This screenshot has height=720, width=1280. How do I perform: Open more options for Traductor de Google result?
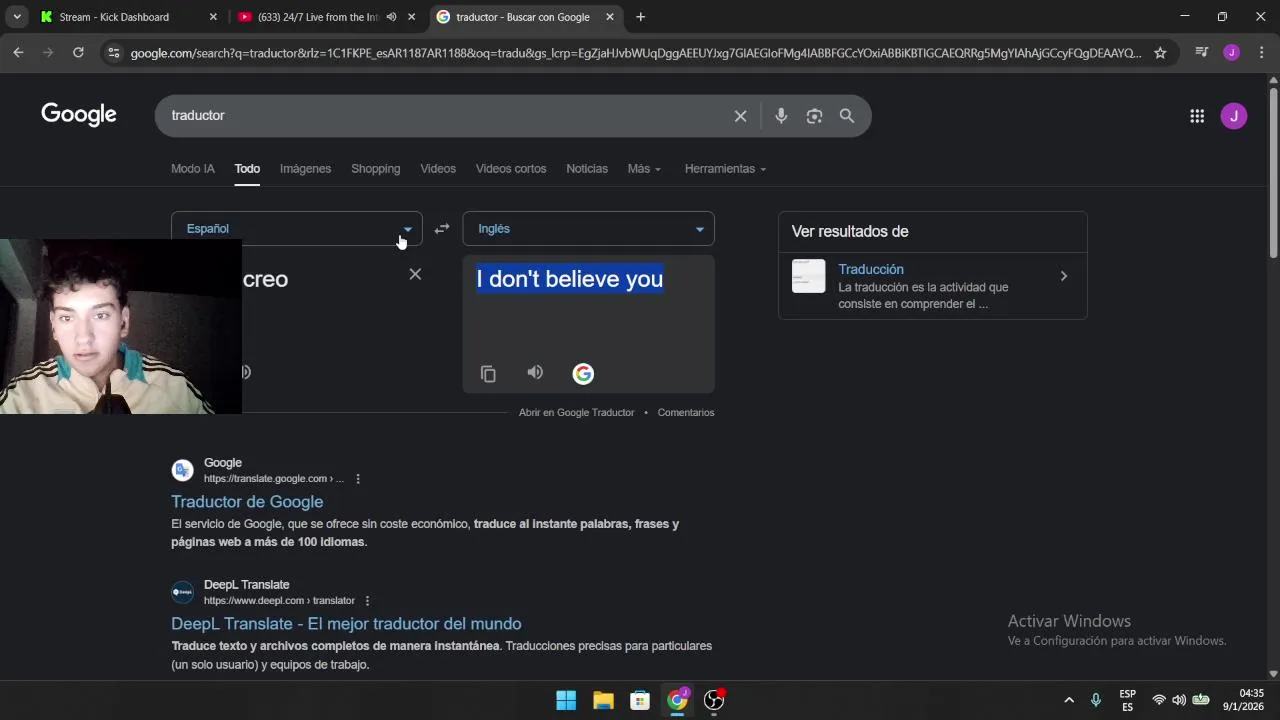click(358, 479)
